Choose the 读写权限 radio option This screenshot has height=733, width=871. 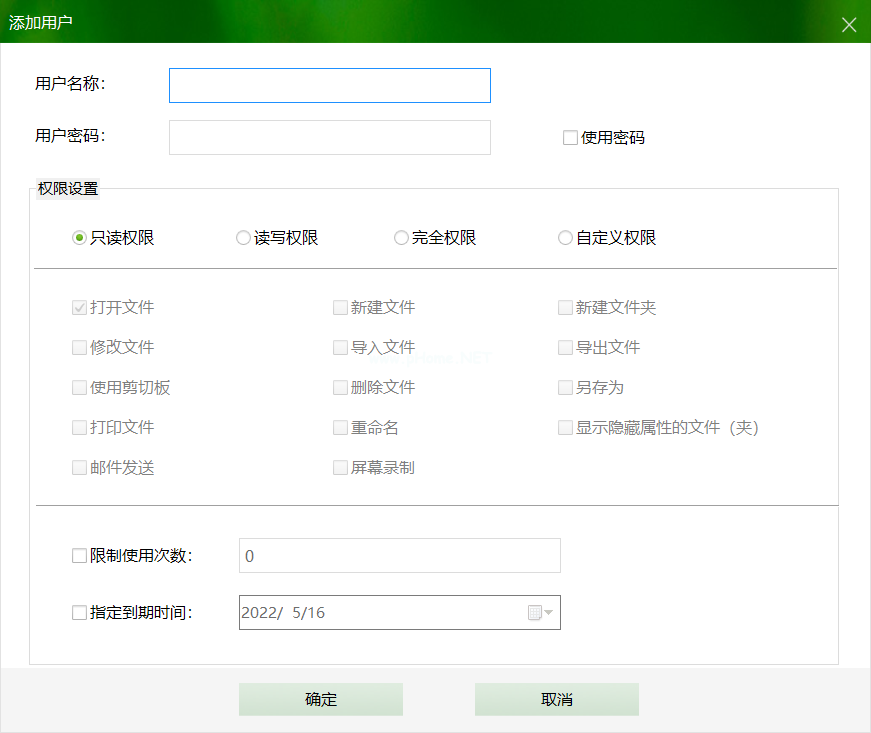tap(243, 238)
